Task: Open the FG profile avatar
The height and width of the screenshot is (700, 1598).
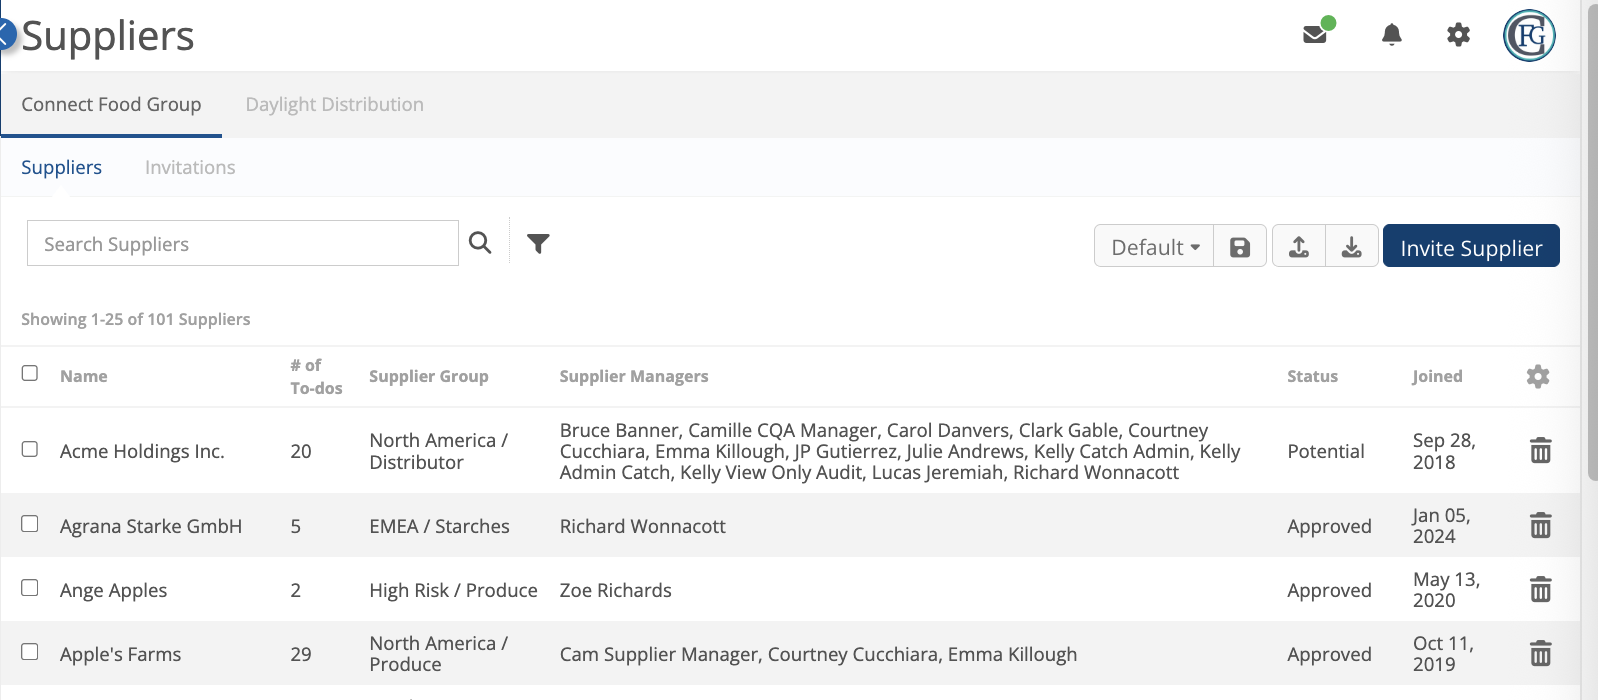Action: 1529,36
